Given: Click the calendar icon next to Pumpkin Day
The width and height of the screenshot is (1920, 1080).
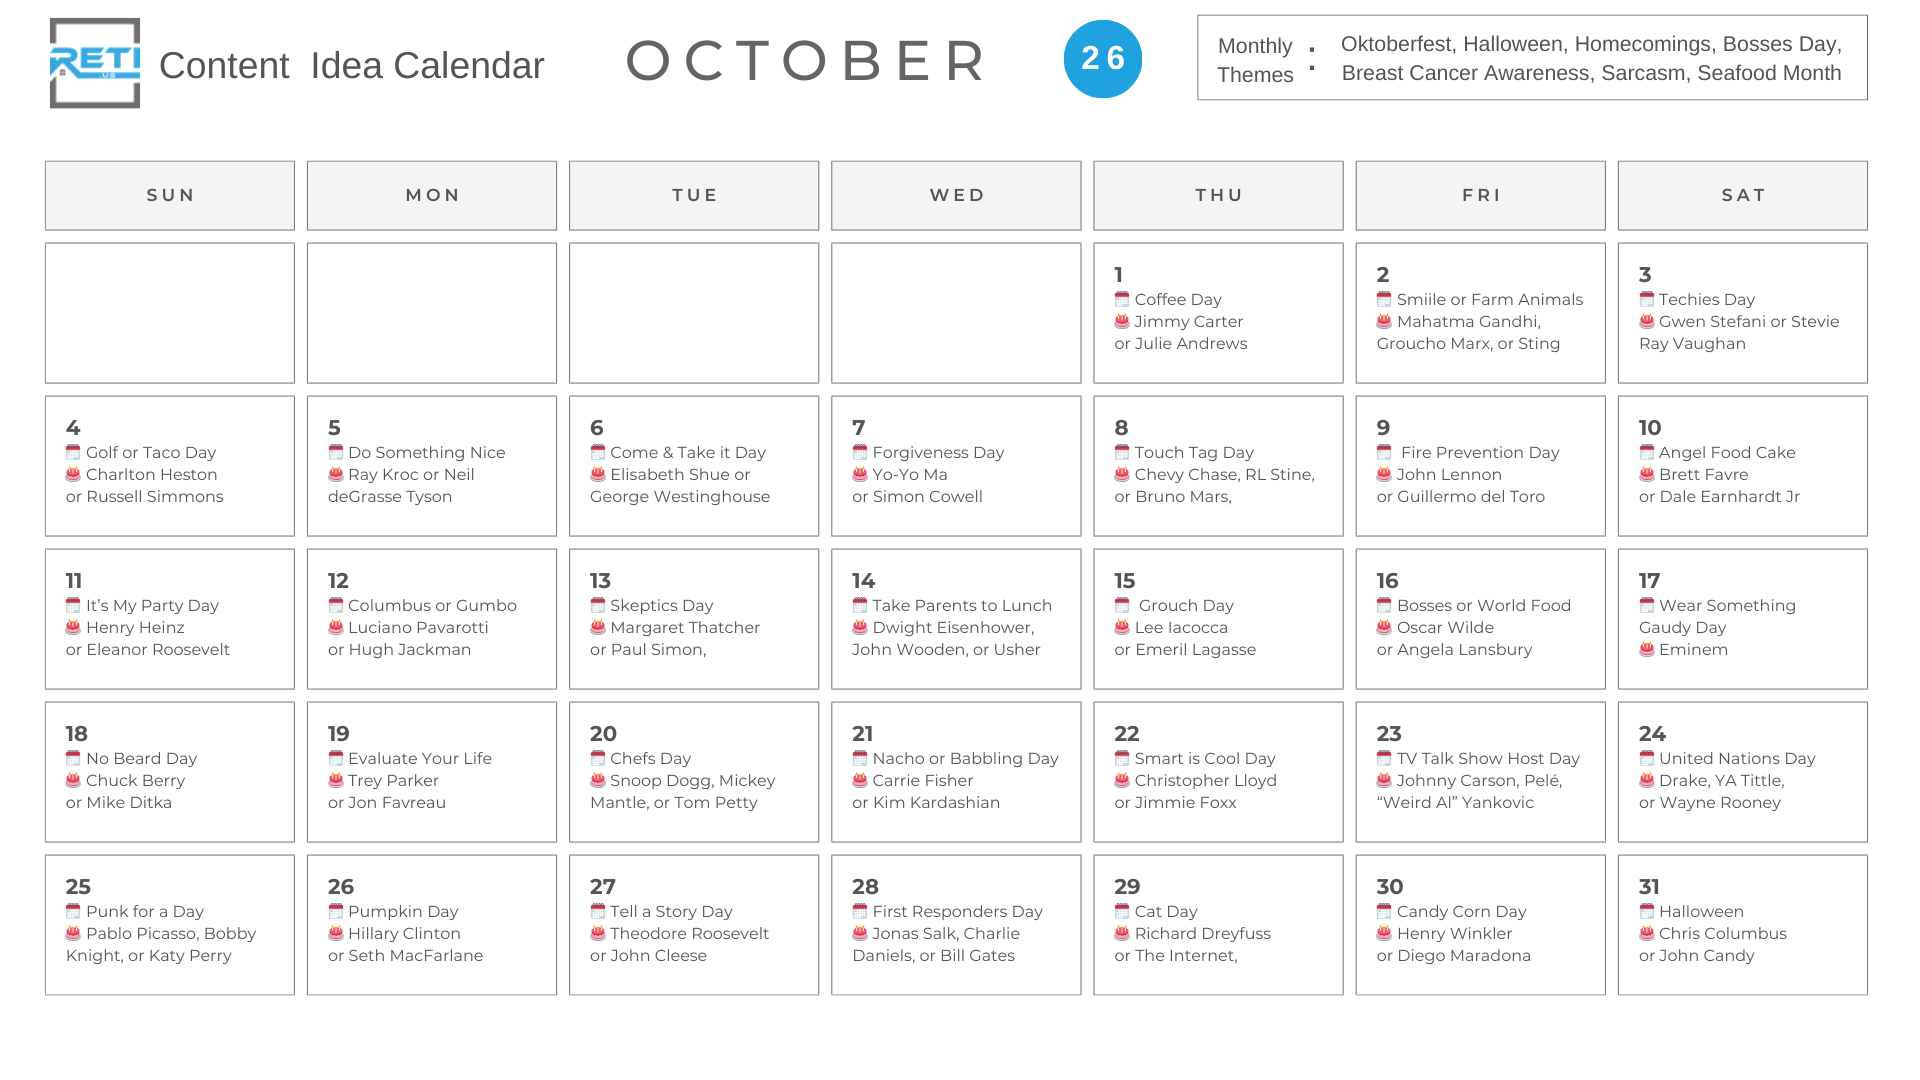Looking at the screenshot, I should (x=336, y=911).
